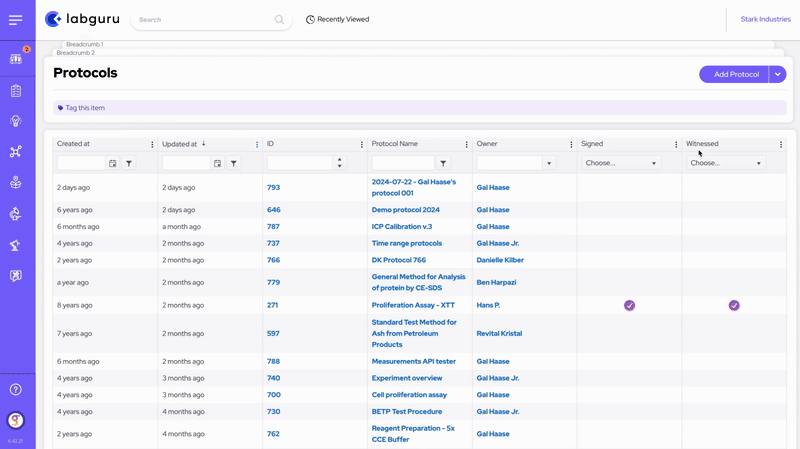The width and height of the screenshot is (800, 449).
Task: Open protocol ID 793
Action: point(273,187)
